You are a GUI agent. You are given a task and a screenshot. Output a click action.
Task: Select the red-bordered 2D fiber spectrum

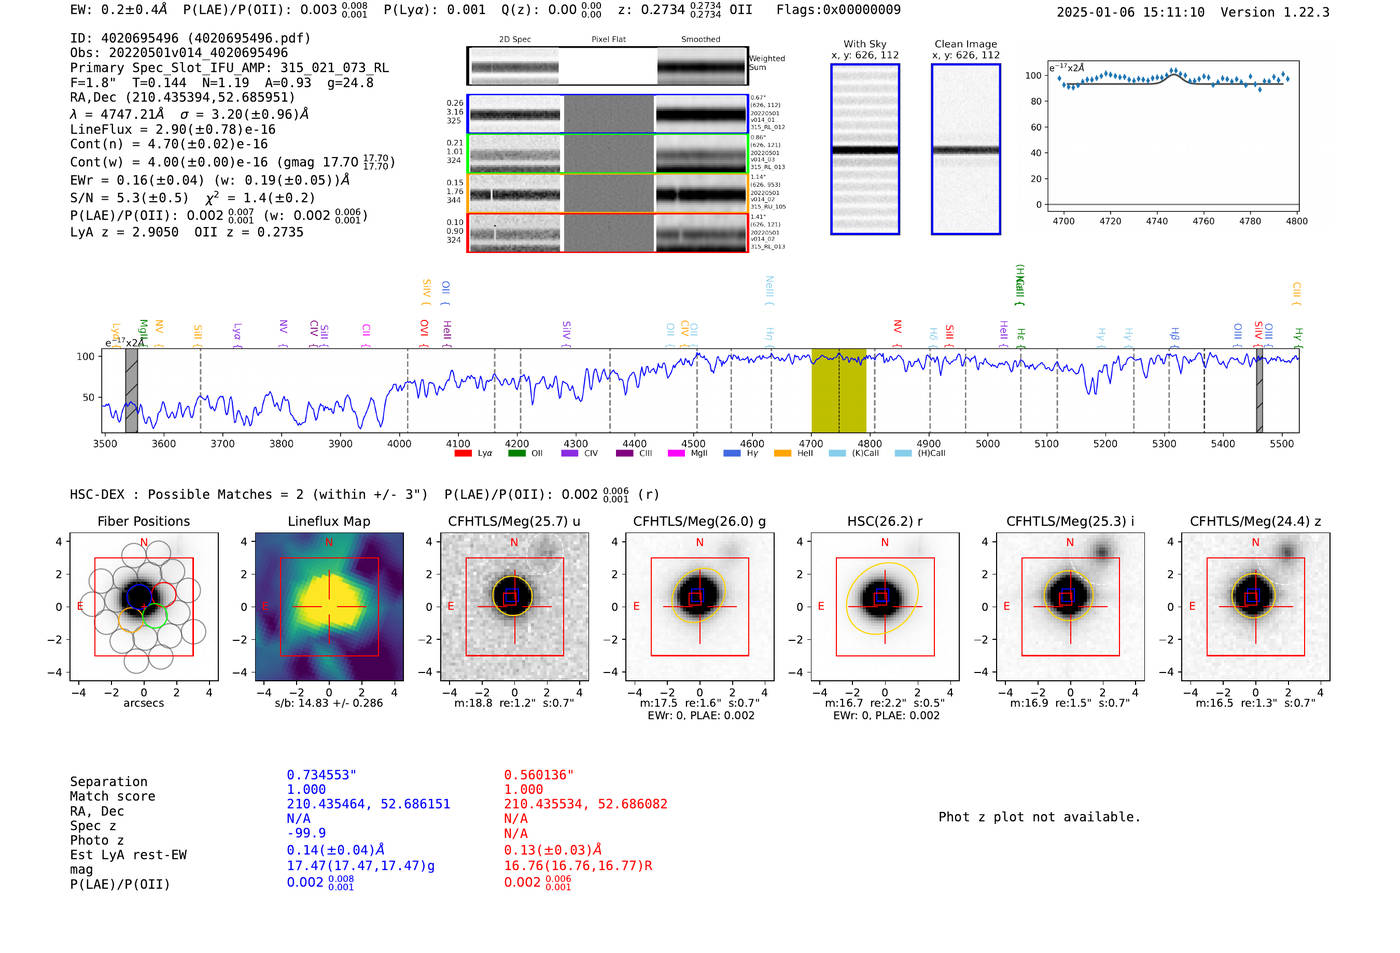coord(607,232)
